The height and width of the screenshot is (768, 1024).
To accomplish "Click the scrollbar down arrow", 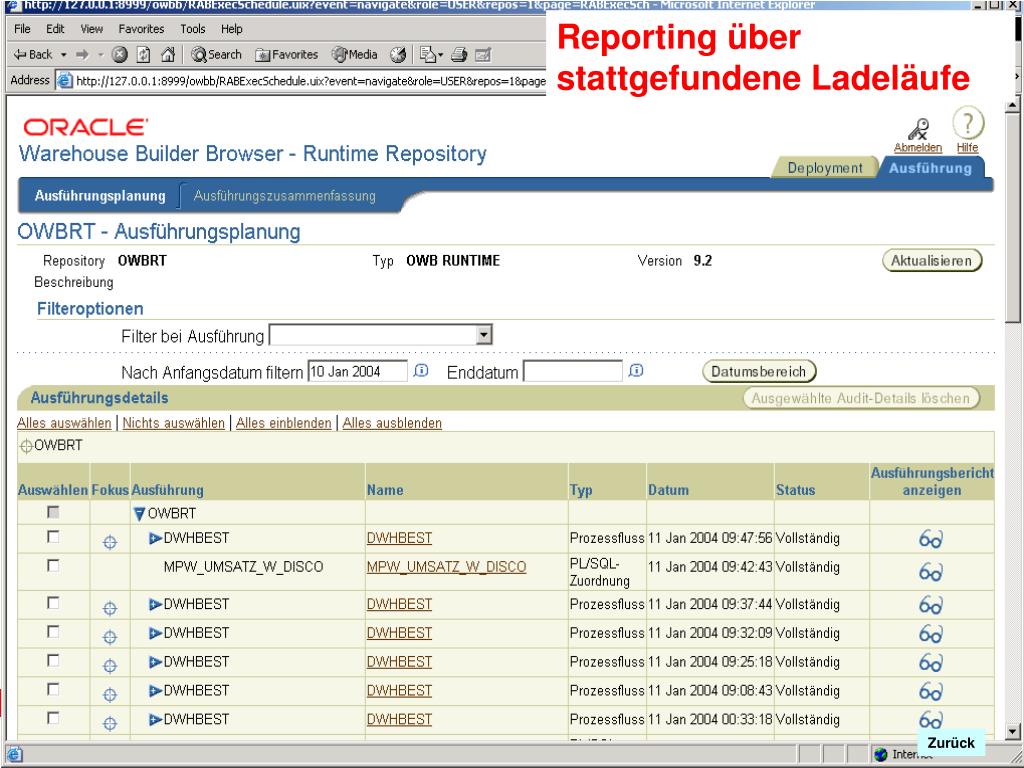I will tap(1012, 731).
